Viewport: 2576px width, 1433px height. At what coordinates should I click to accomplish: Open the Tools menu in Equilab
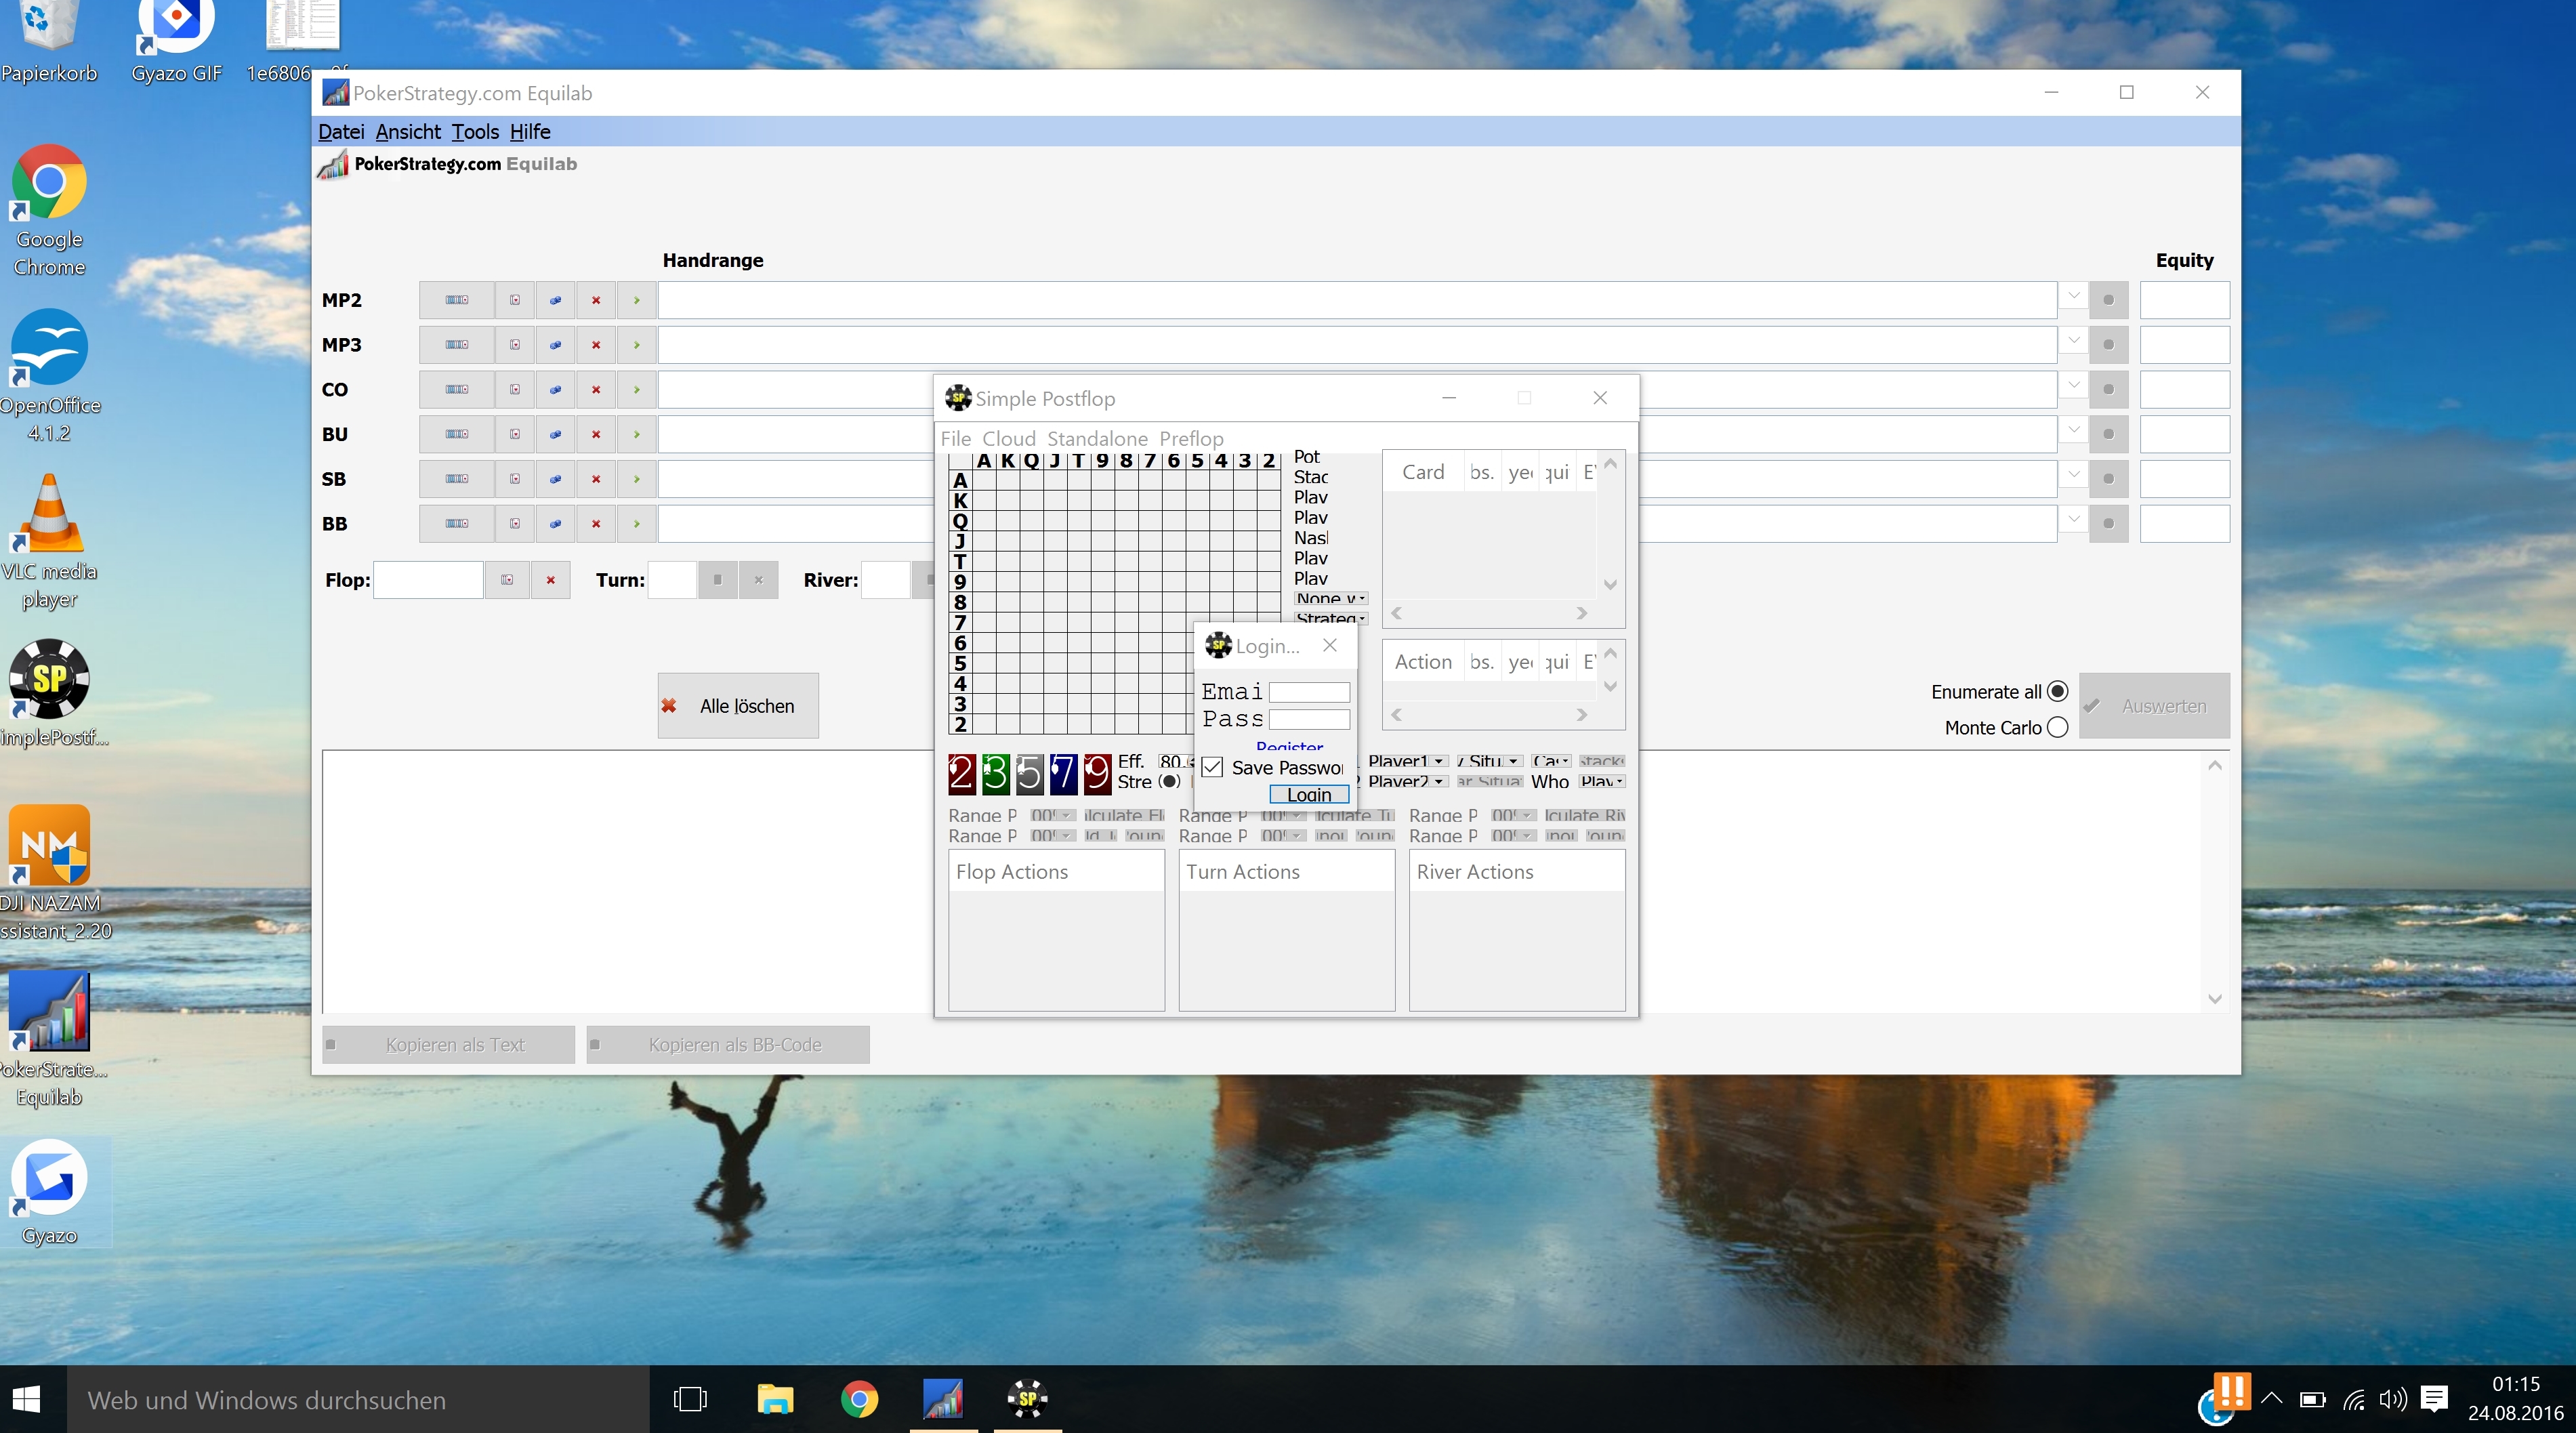pyautogui.click(x=475, y=132)
